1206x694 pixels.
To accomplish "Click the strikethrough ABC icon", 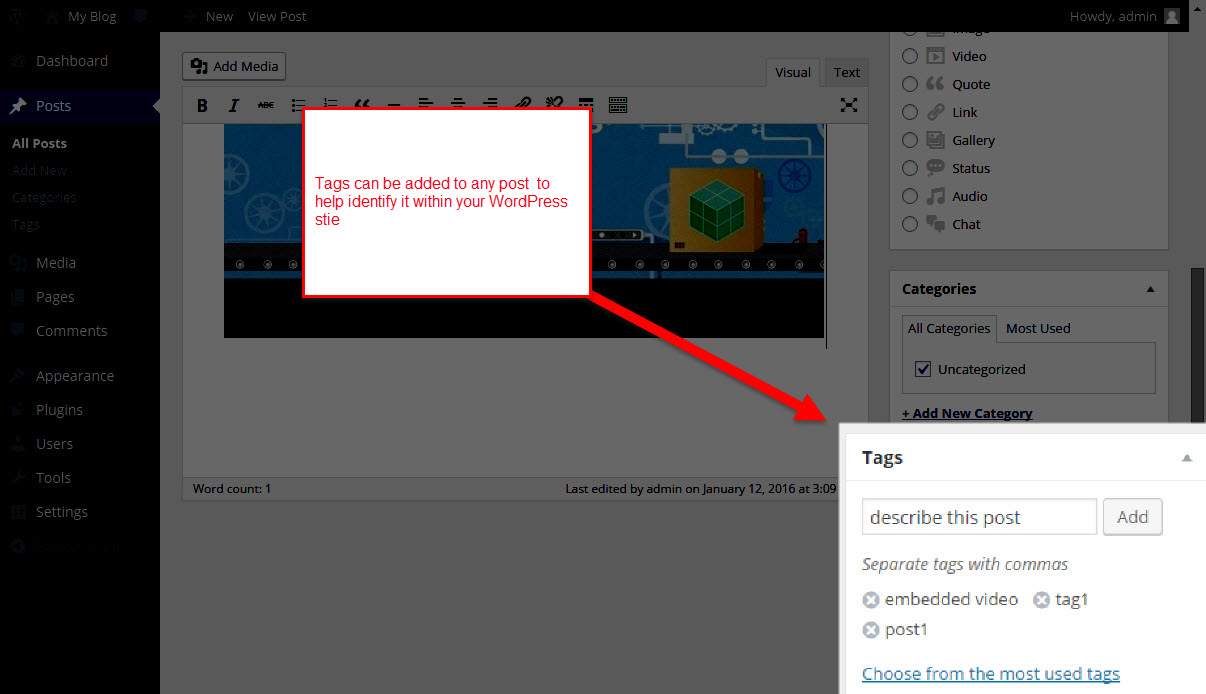I will pyautogui.click(x=266, y=105).
